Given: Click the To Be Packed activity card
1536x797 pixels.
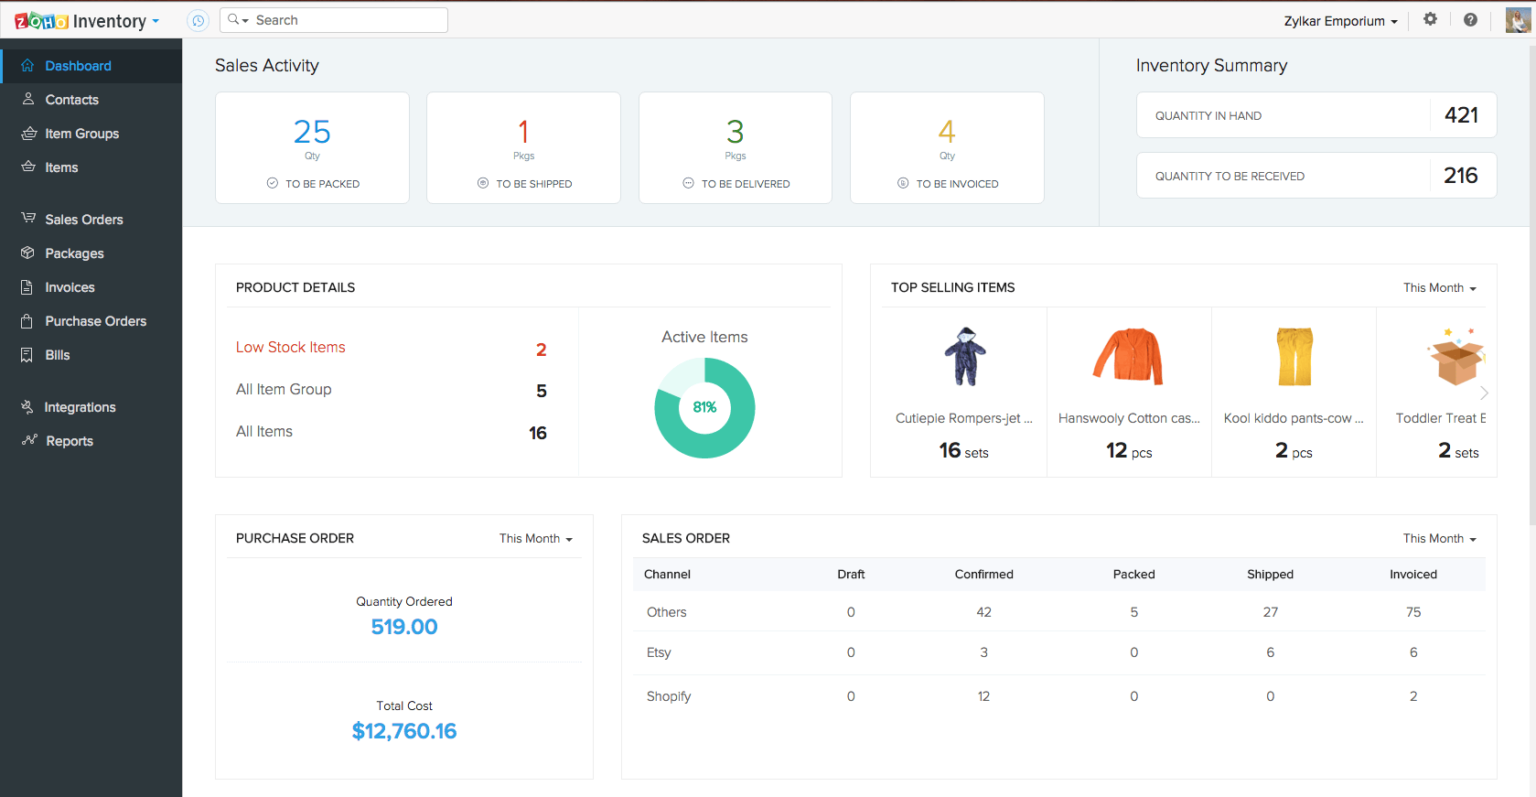Looking at the screenshot, I should coord(312,147).
